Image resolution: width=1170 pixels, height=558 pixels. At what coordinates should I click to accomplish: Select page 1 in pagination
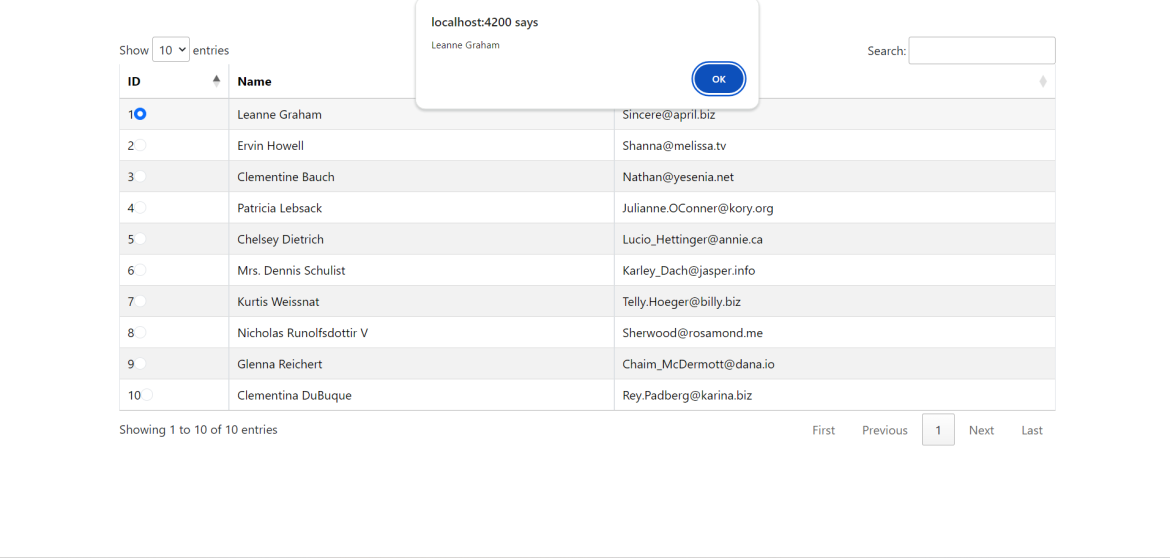[938, 430]
